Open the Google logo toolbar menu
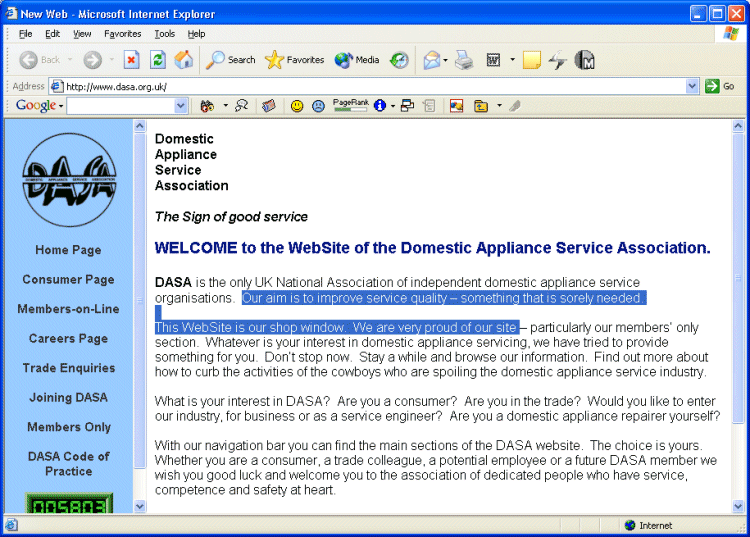Viewport: 750px width, 537px height. 39,105
